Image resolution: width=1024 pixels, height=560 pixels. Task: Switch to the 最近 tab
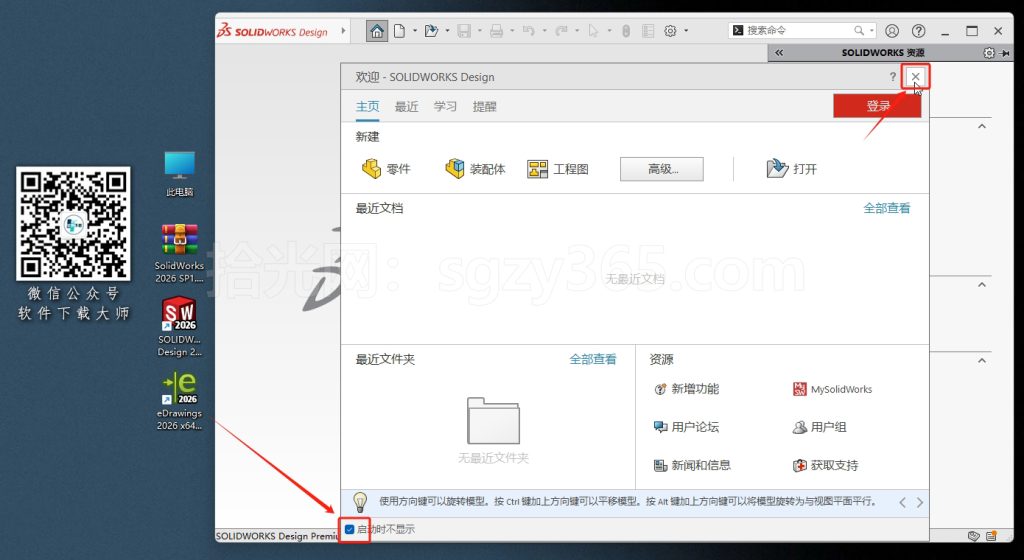(406, 106)
